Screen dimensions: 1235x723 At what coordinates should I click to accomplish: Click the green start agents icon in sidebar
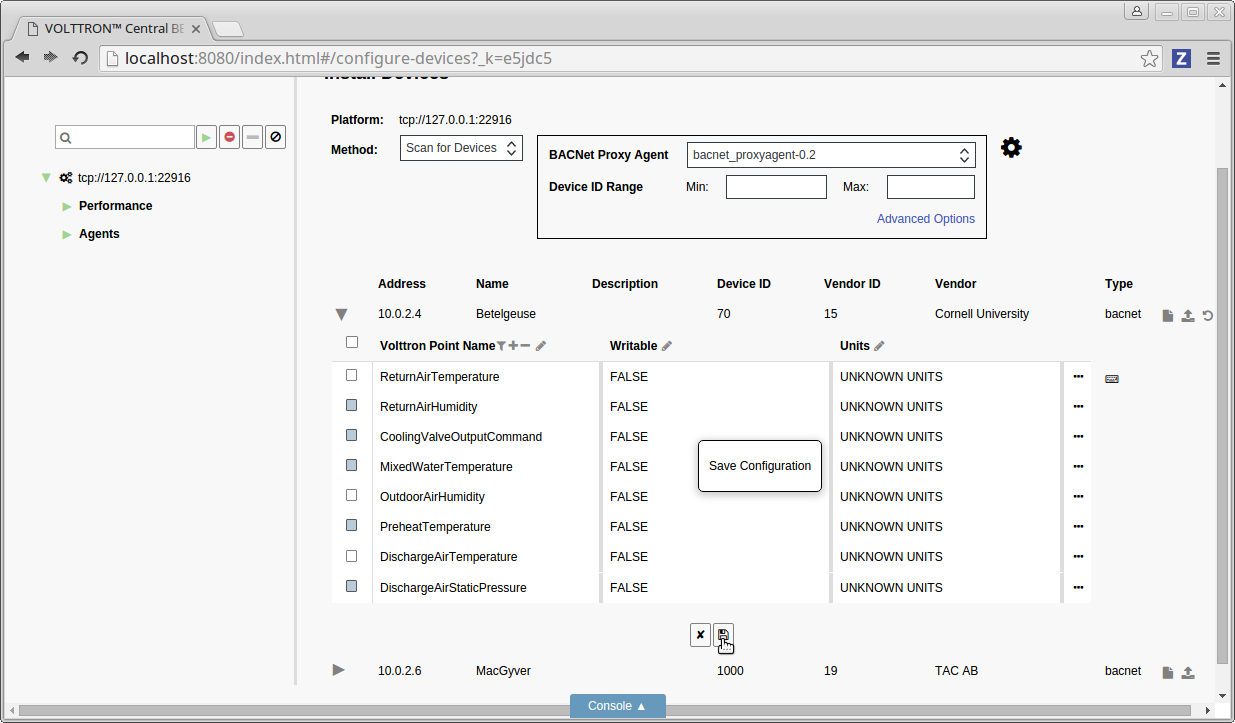coord(206,137)
